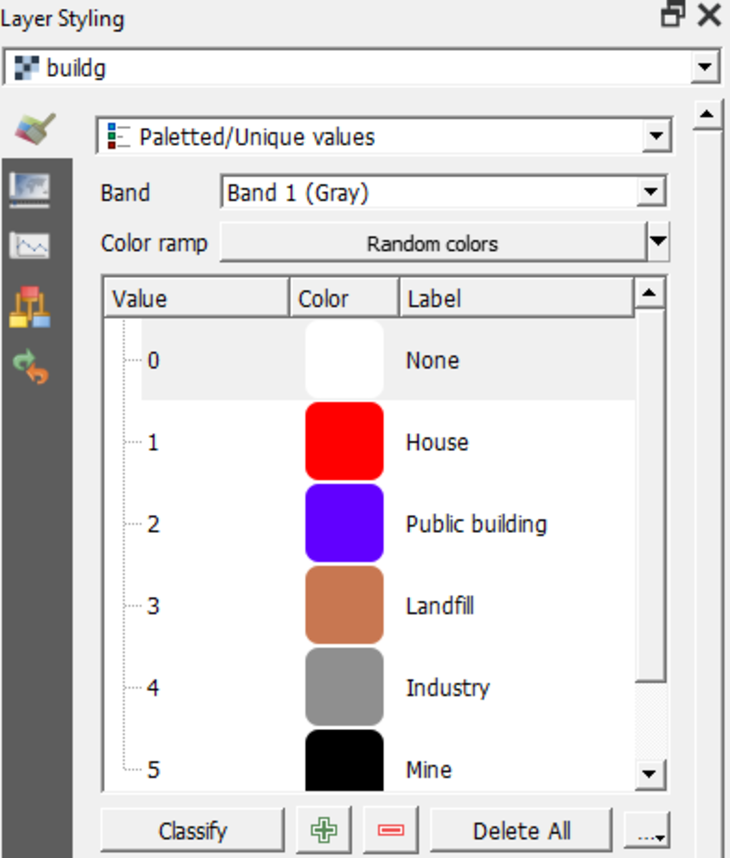
Task: Click the red minus remove-class icon
Action: tap(390, 830)
